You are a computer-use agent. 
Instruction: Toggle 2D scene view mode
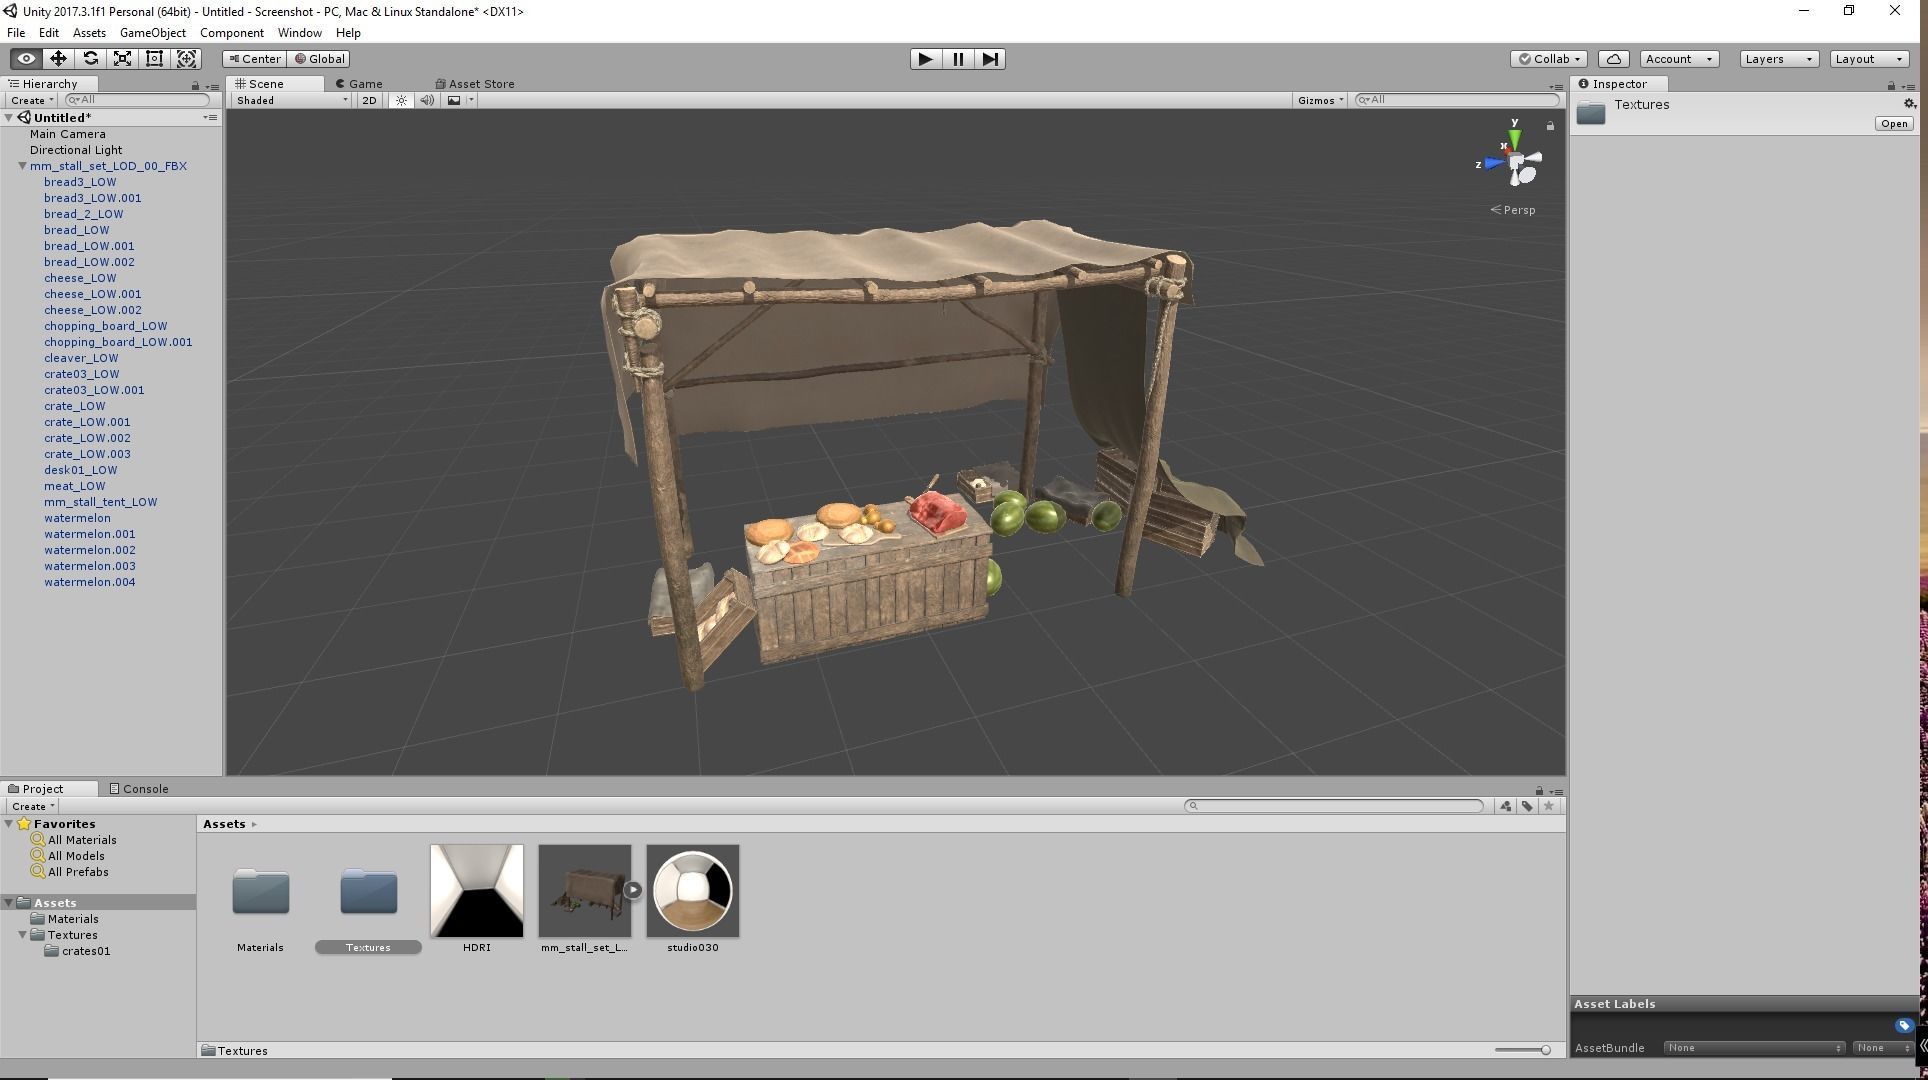[x=369, y=100]
